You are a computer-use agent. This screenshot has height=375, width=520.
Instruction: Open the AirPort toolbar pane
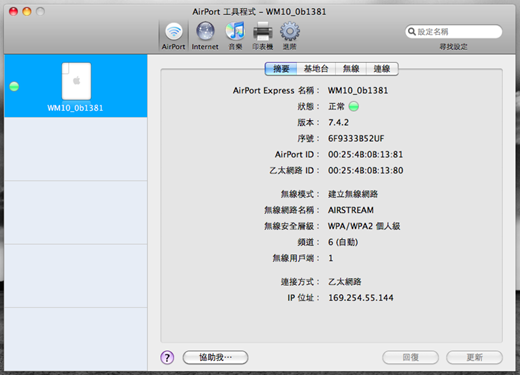[174, 36]
